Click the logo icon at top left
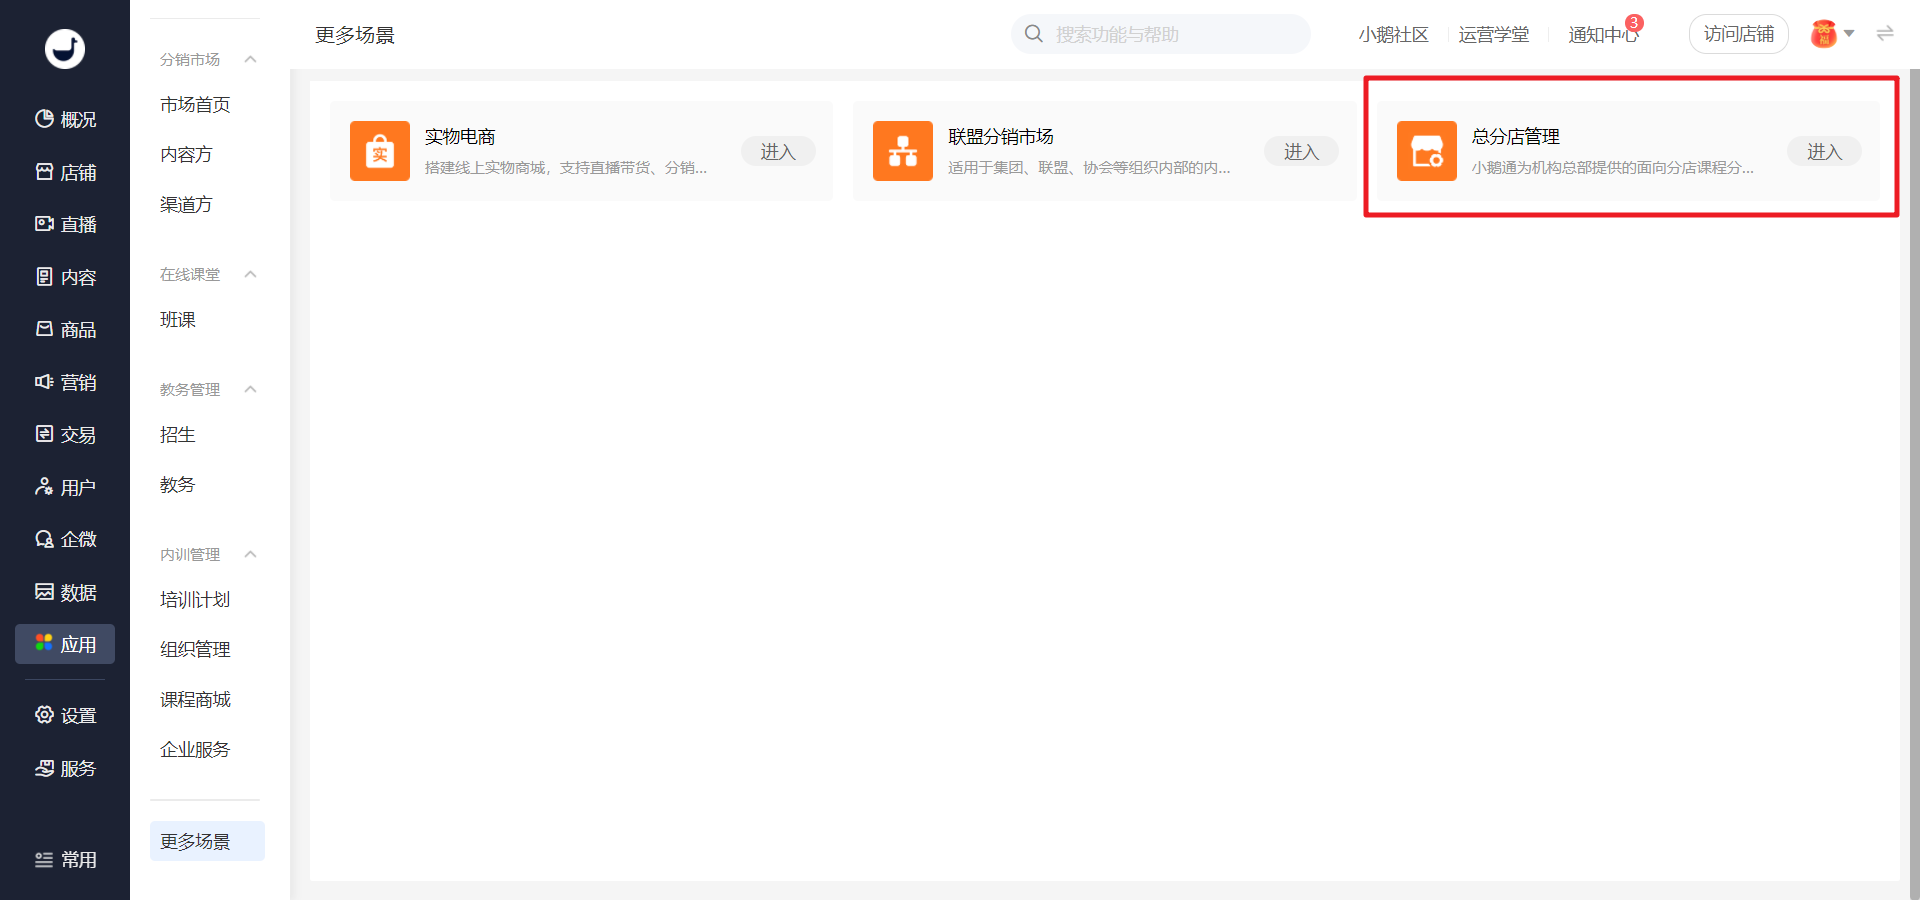The width and height of the screenshot is (1920, 900). pyautogui.click(x=65, y=48)
